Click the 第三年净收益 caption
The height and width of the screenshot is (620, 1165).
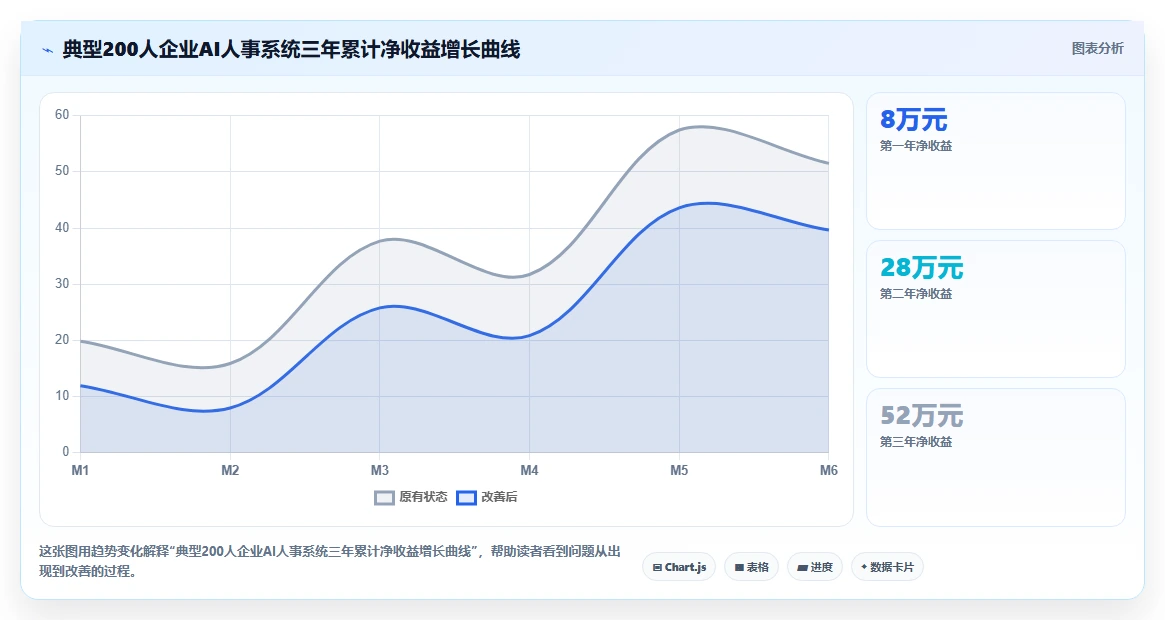(916, 442)
